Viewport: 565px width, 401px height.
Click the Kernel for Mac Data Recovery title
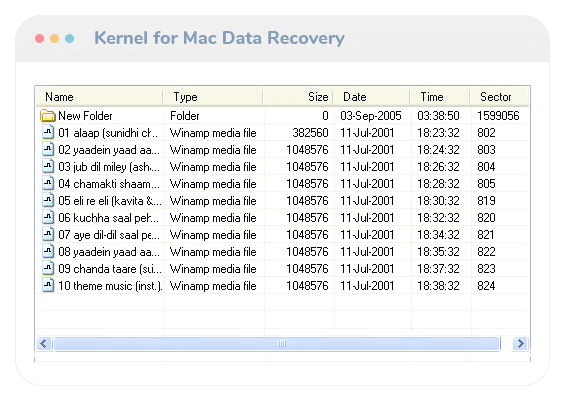(x=219, y=38)
